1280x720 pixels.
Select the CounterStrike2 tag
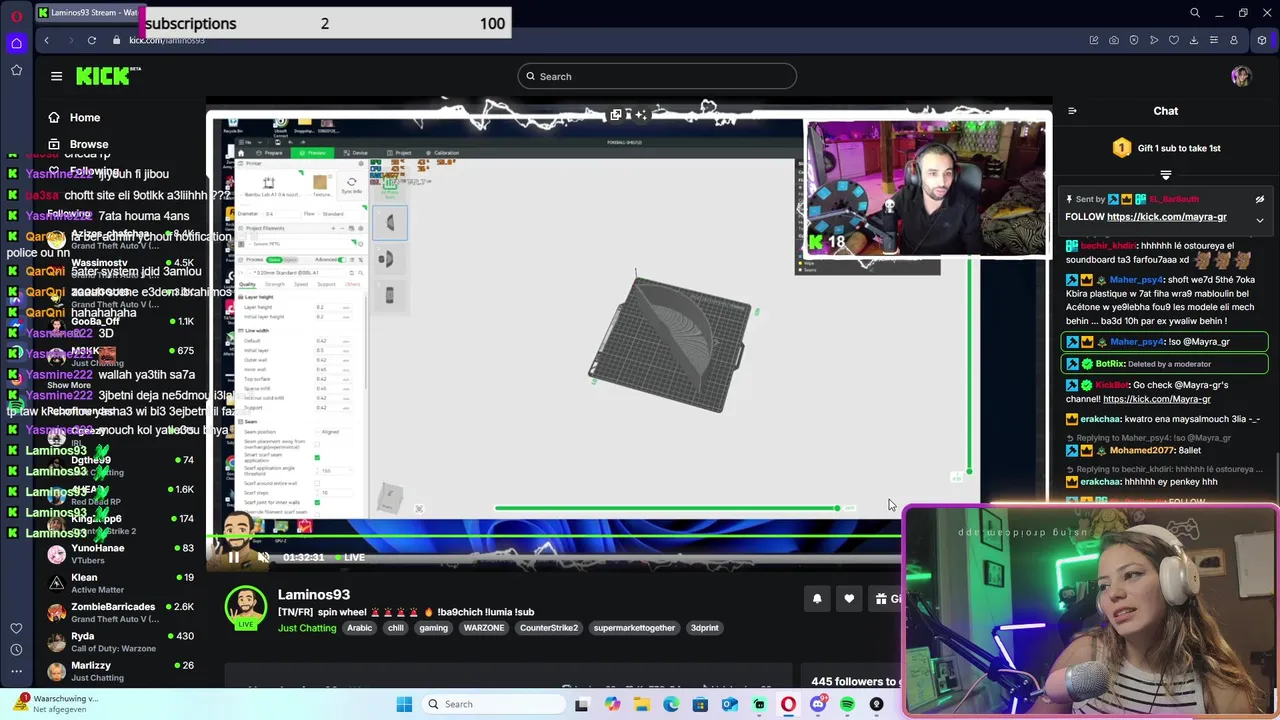[x=549, y=628]
